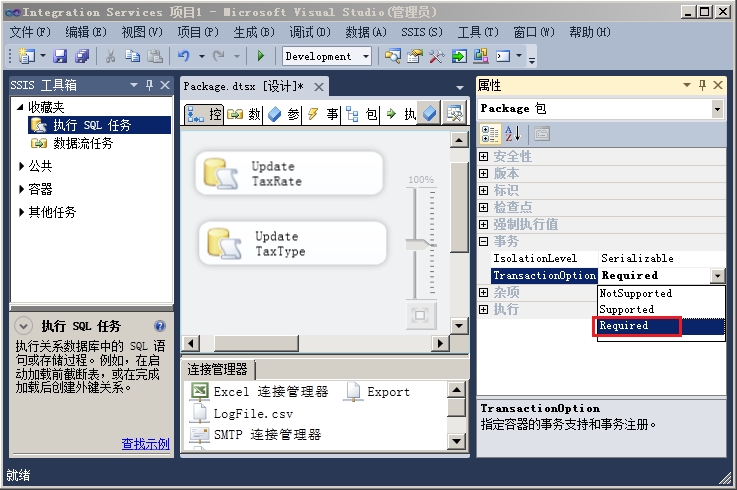Open the 查找示例 link

[145, 444]
